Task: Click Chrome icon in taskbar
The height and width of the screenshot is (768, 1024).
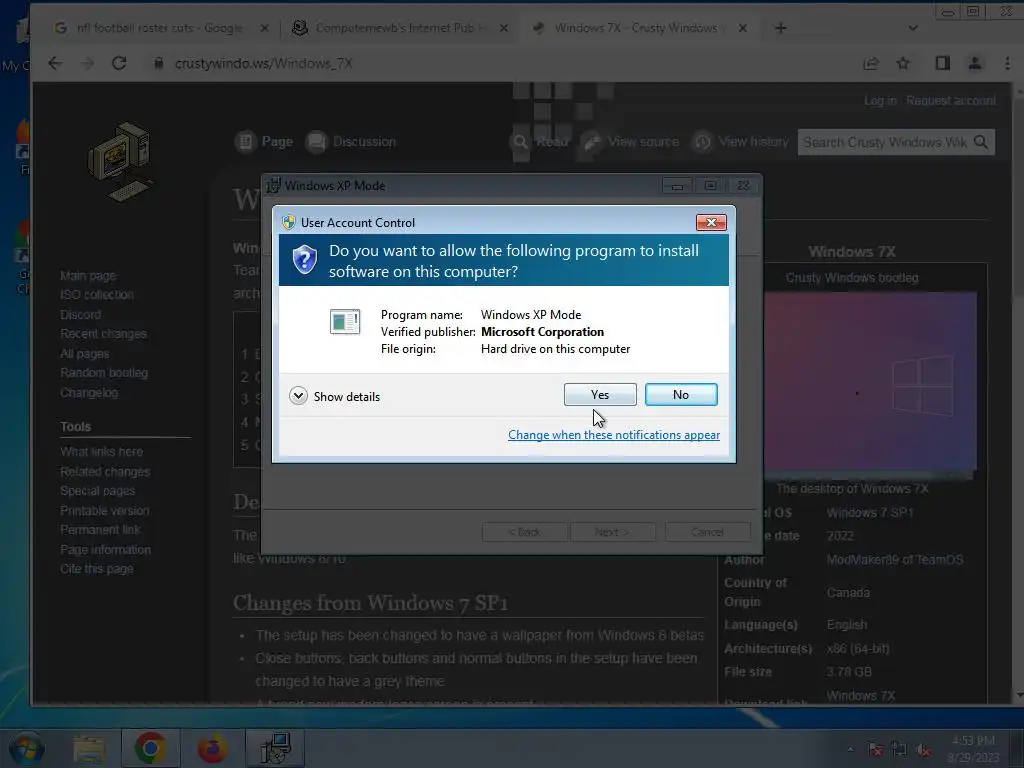Action: pos(150,748)
